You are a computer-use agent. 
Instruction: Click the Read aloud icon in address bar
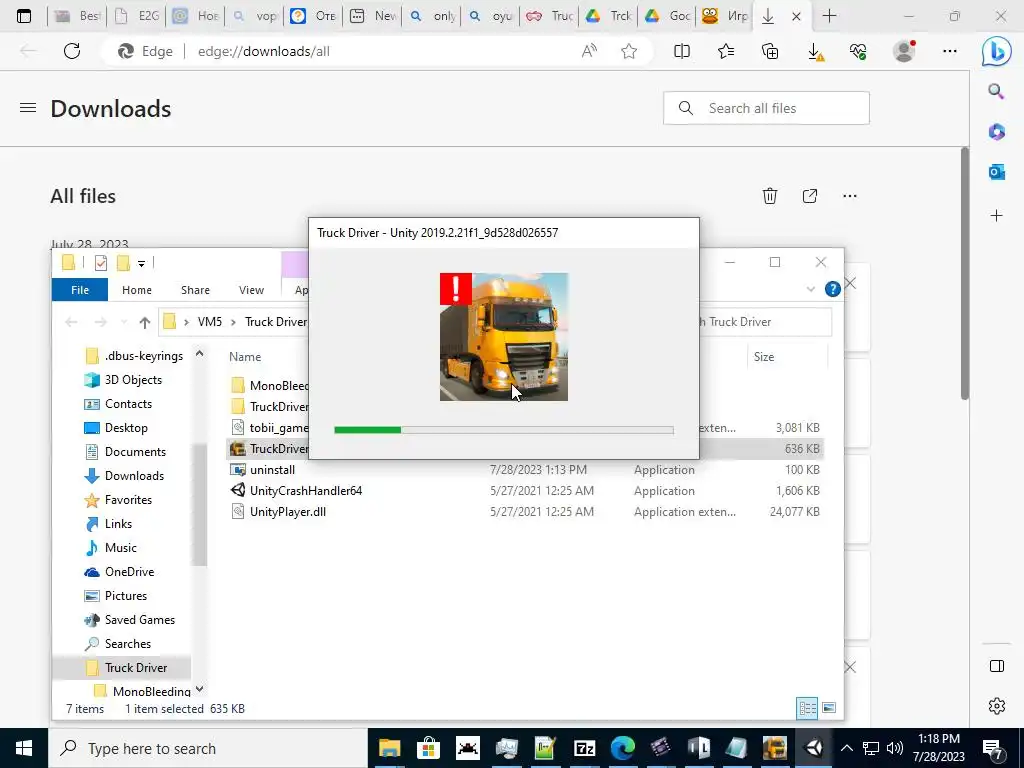point(589,51)
